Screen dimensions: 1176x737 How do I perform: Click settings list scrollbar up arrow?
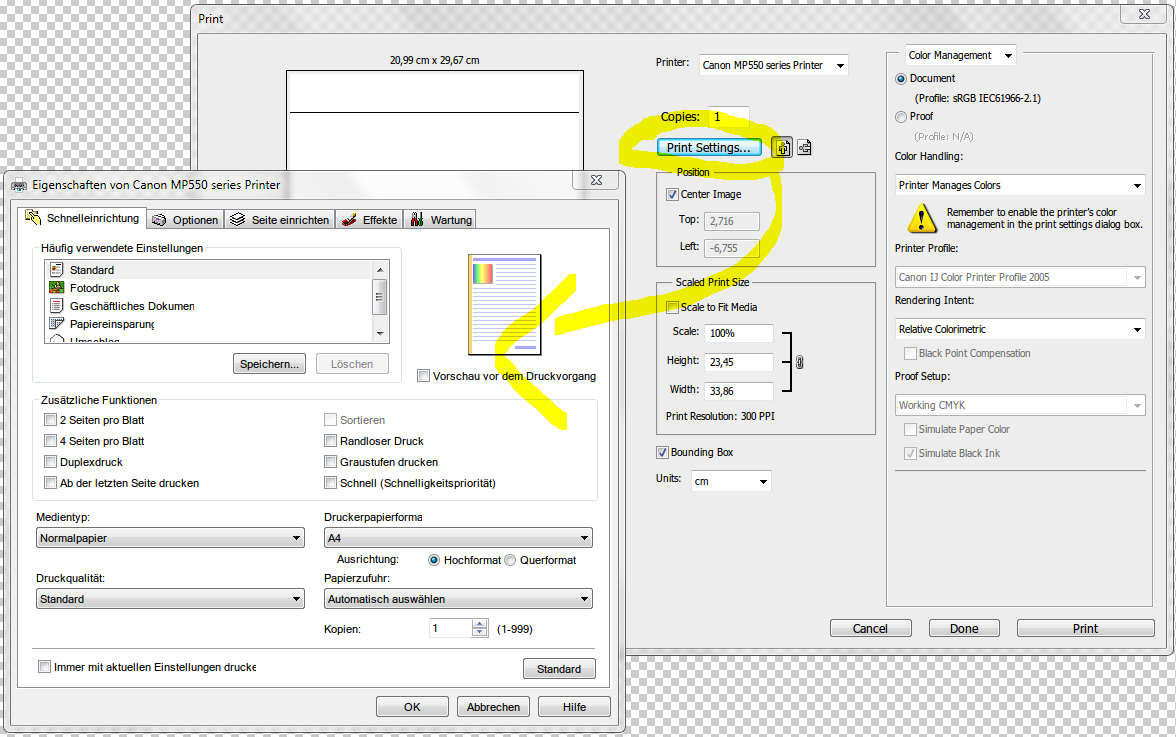pos(380,269)
